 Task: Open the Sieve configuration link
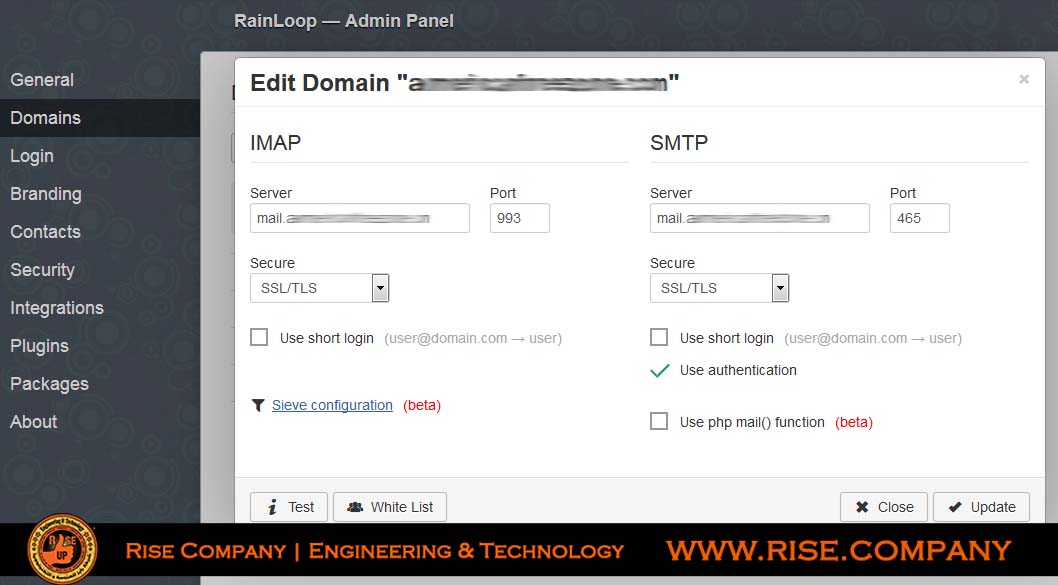click(x=332, y=406)
